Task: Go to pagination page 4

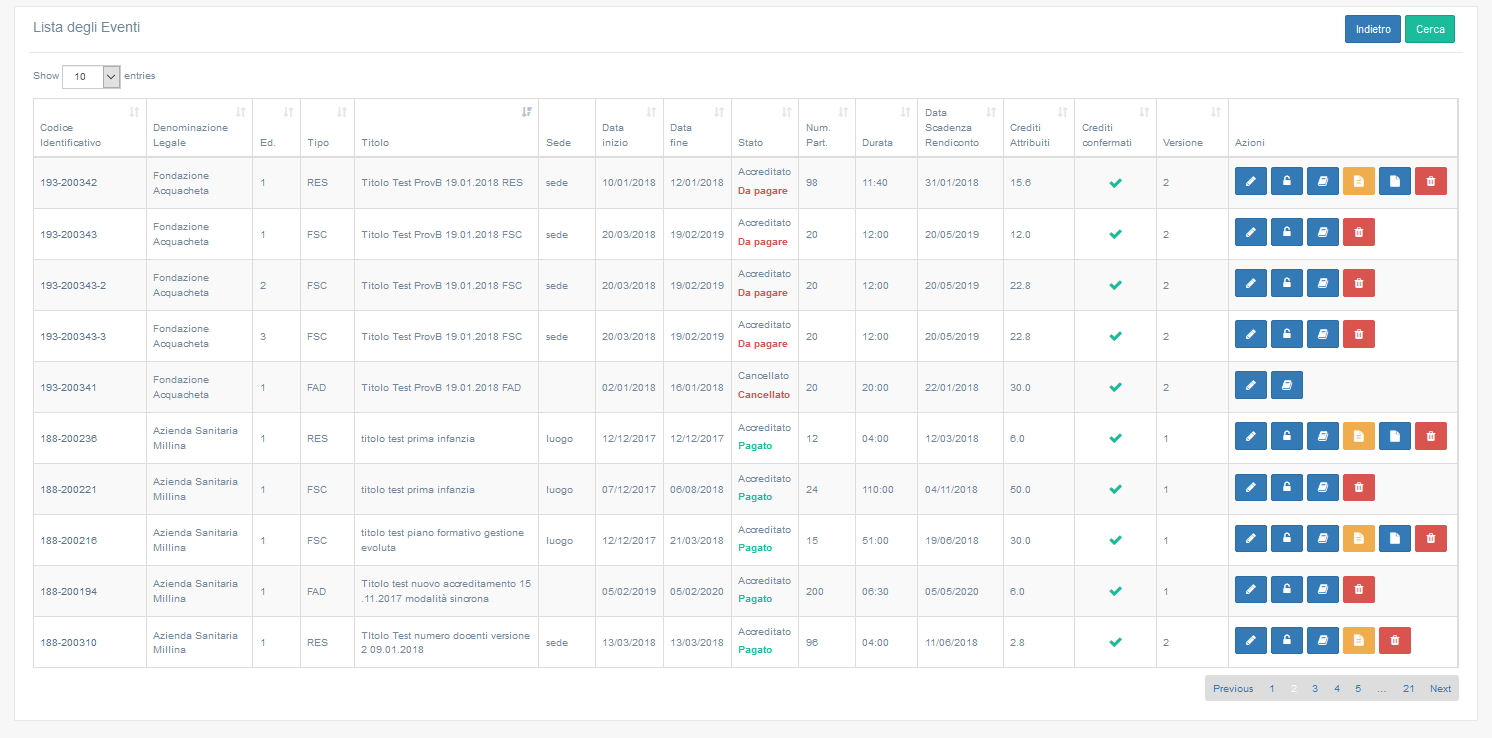Action: 1337,688
